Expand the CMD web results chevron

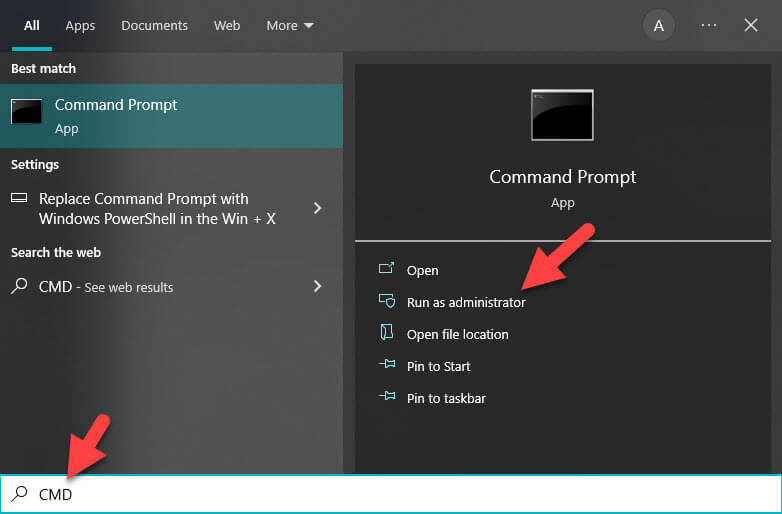(x=317, y=287)
